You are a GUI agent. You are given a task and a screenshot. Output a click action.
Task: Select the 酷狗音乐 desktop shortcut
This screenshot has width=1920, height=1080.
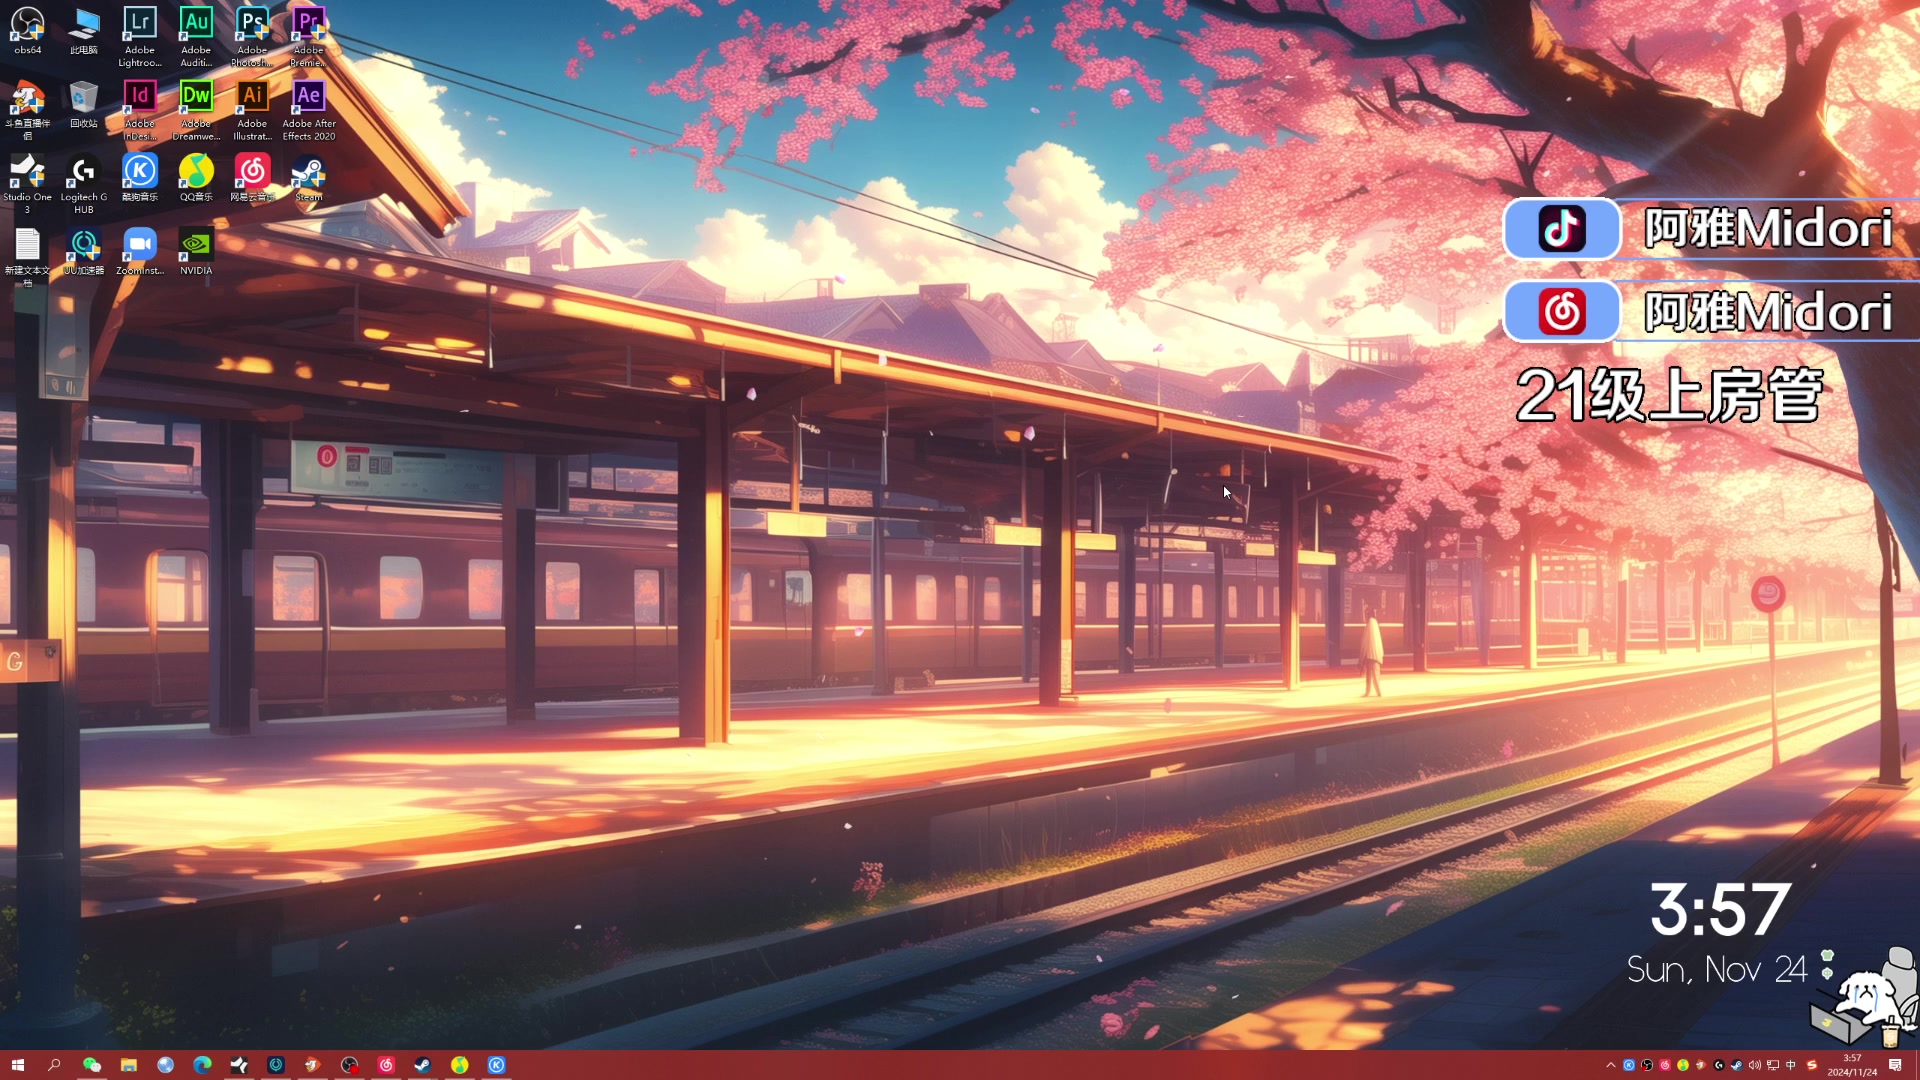click(x=140, y=178)
